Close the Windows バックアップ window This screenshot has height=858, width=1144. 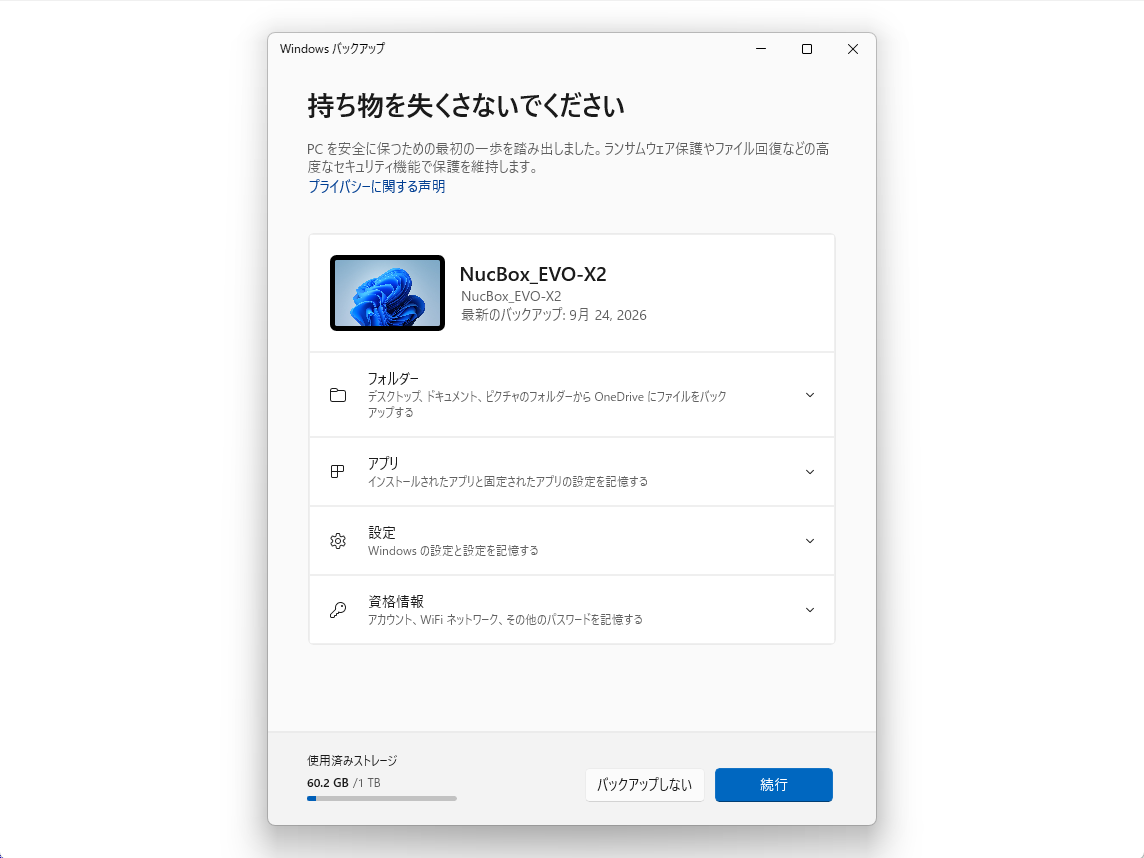click(x=853, y=49)
